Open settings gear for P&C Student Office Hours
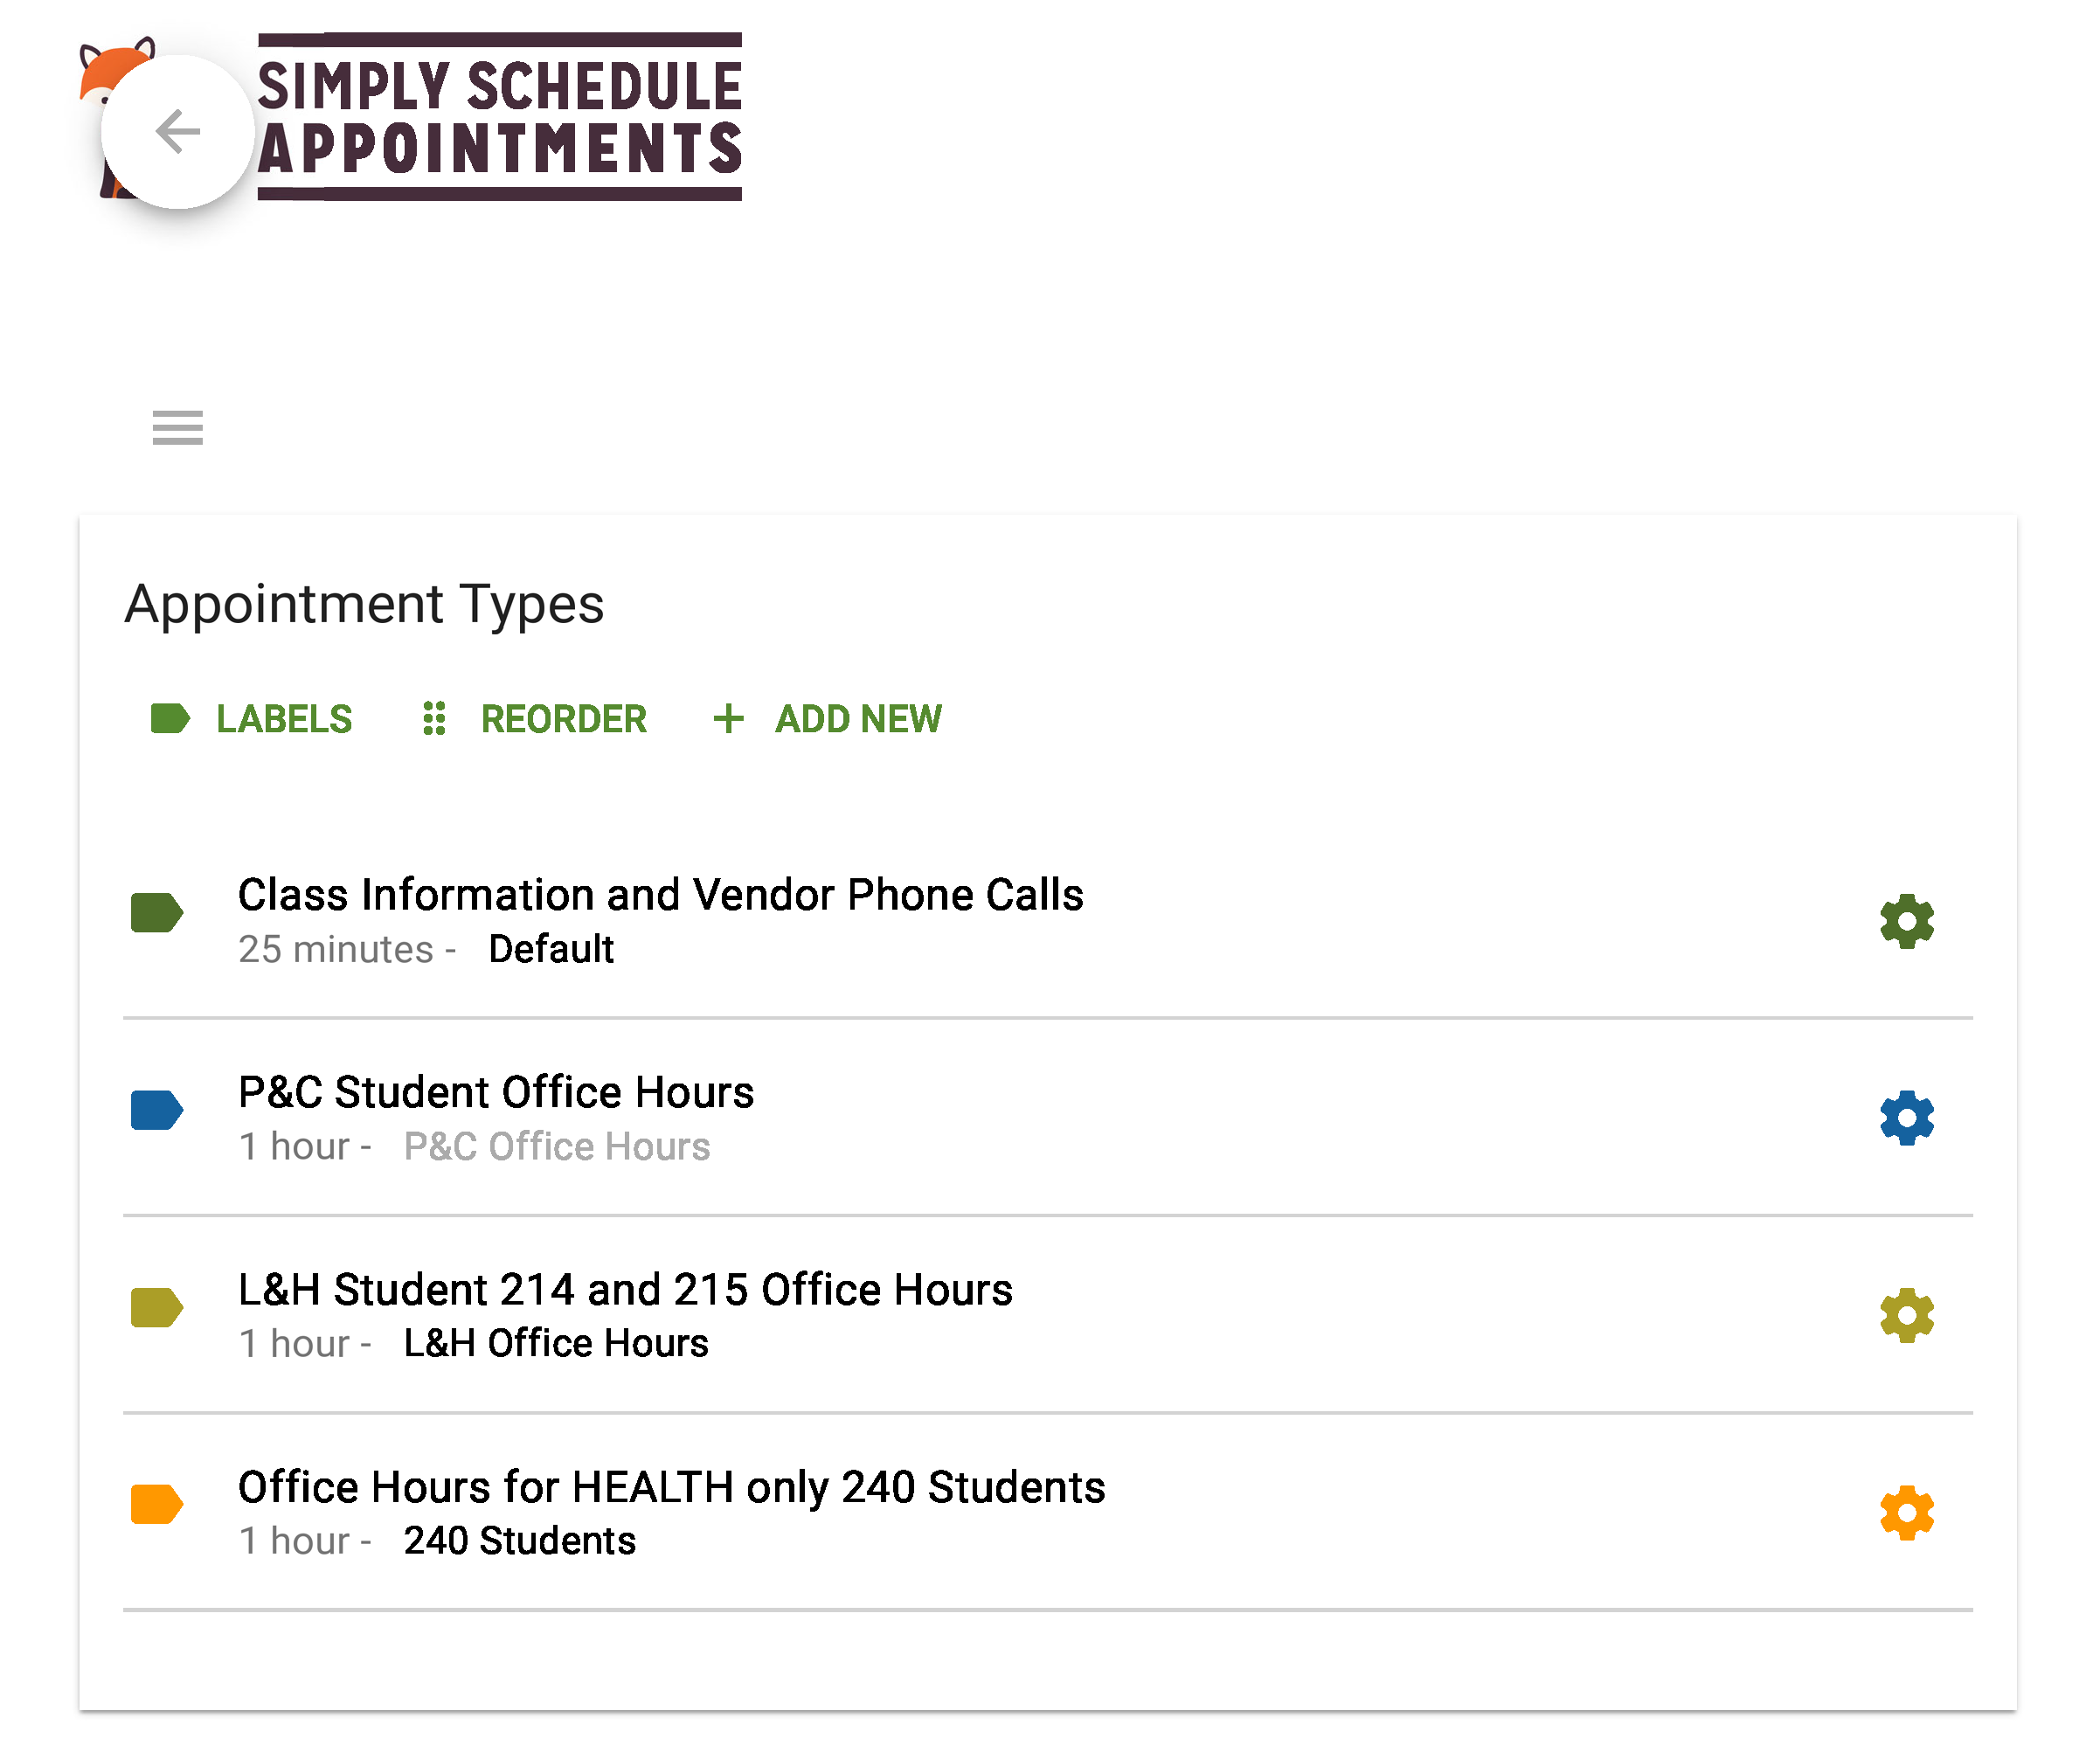Image resolution: width=2100 pixels, height=1745 pixels. pyautogui.click(x=1906, y=1118)
